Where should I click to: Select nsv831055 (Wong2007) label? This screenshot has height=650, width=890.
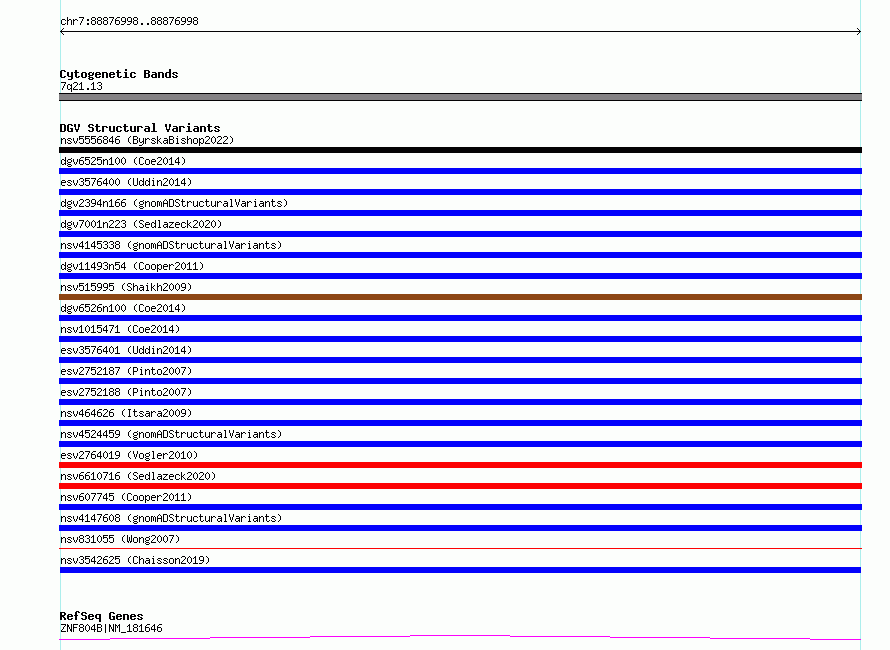tap(120, 539)
